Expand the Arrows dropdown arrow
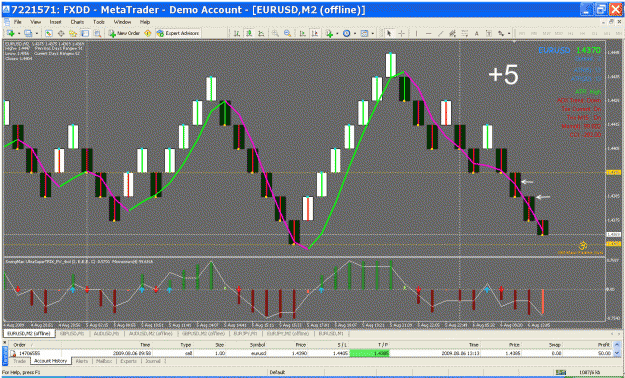625x378 pixels. [x=509, y=33]
